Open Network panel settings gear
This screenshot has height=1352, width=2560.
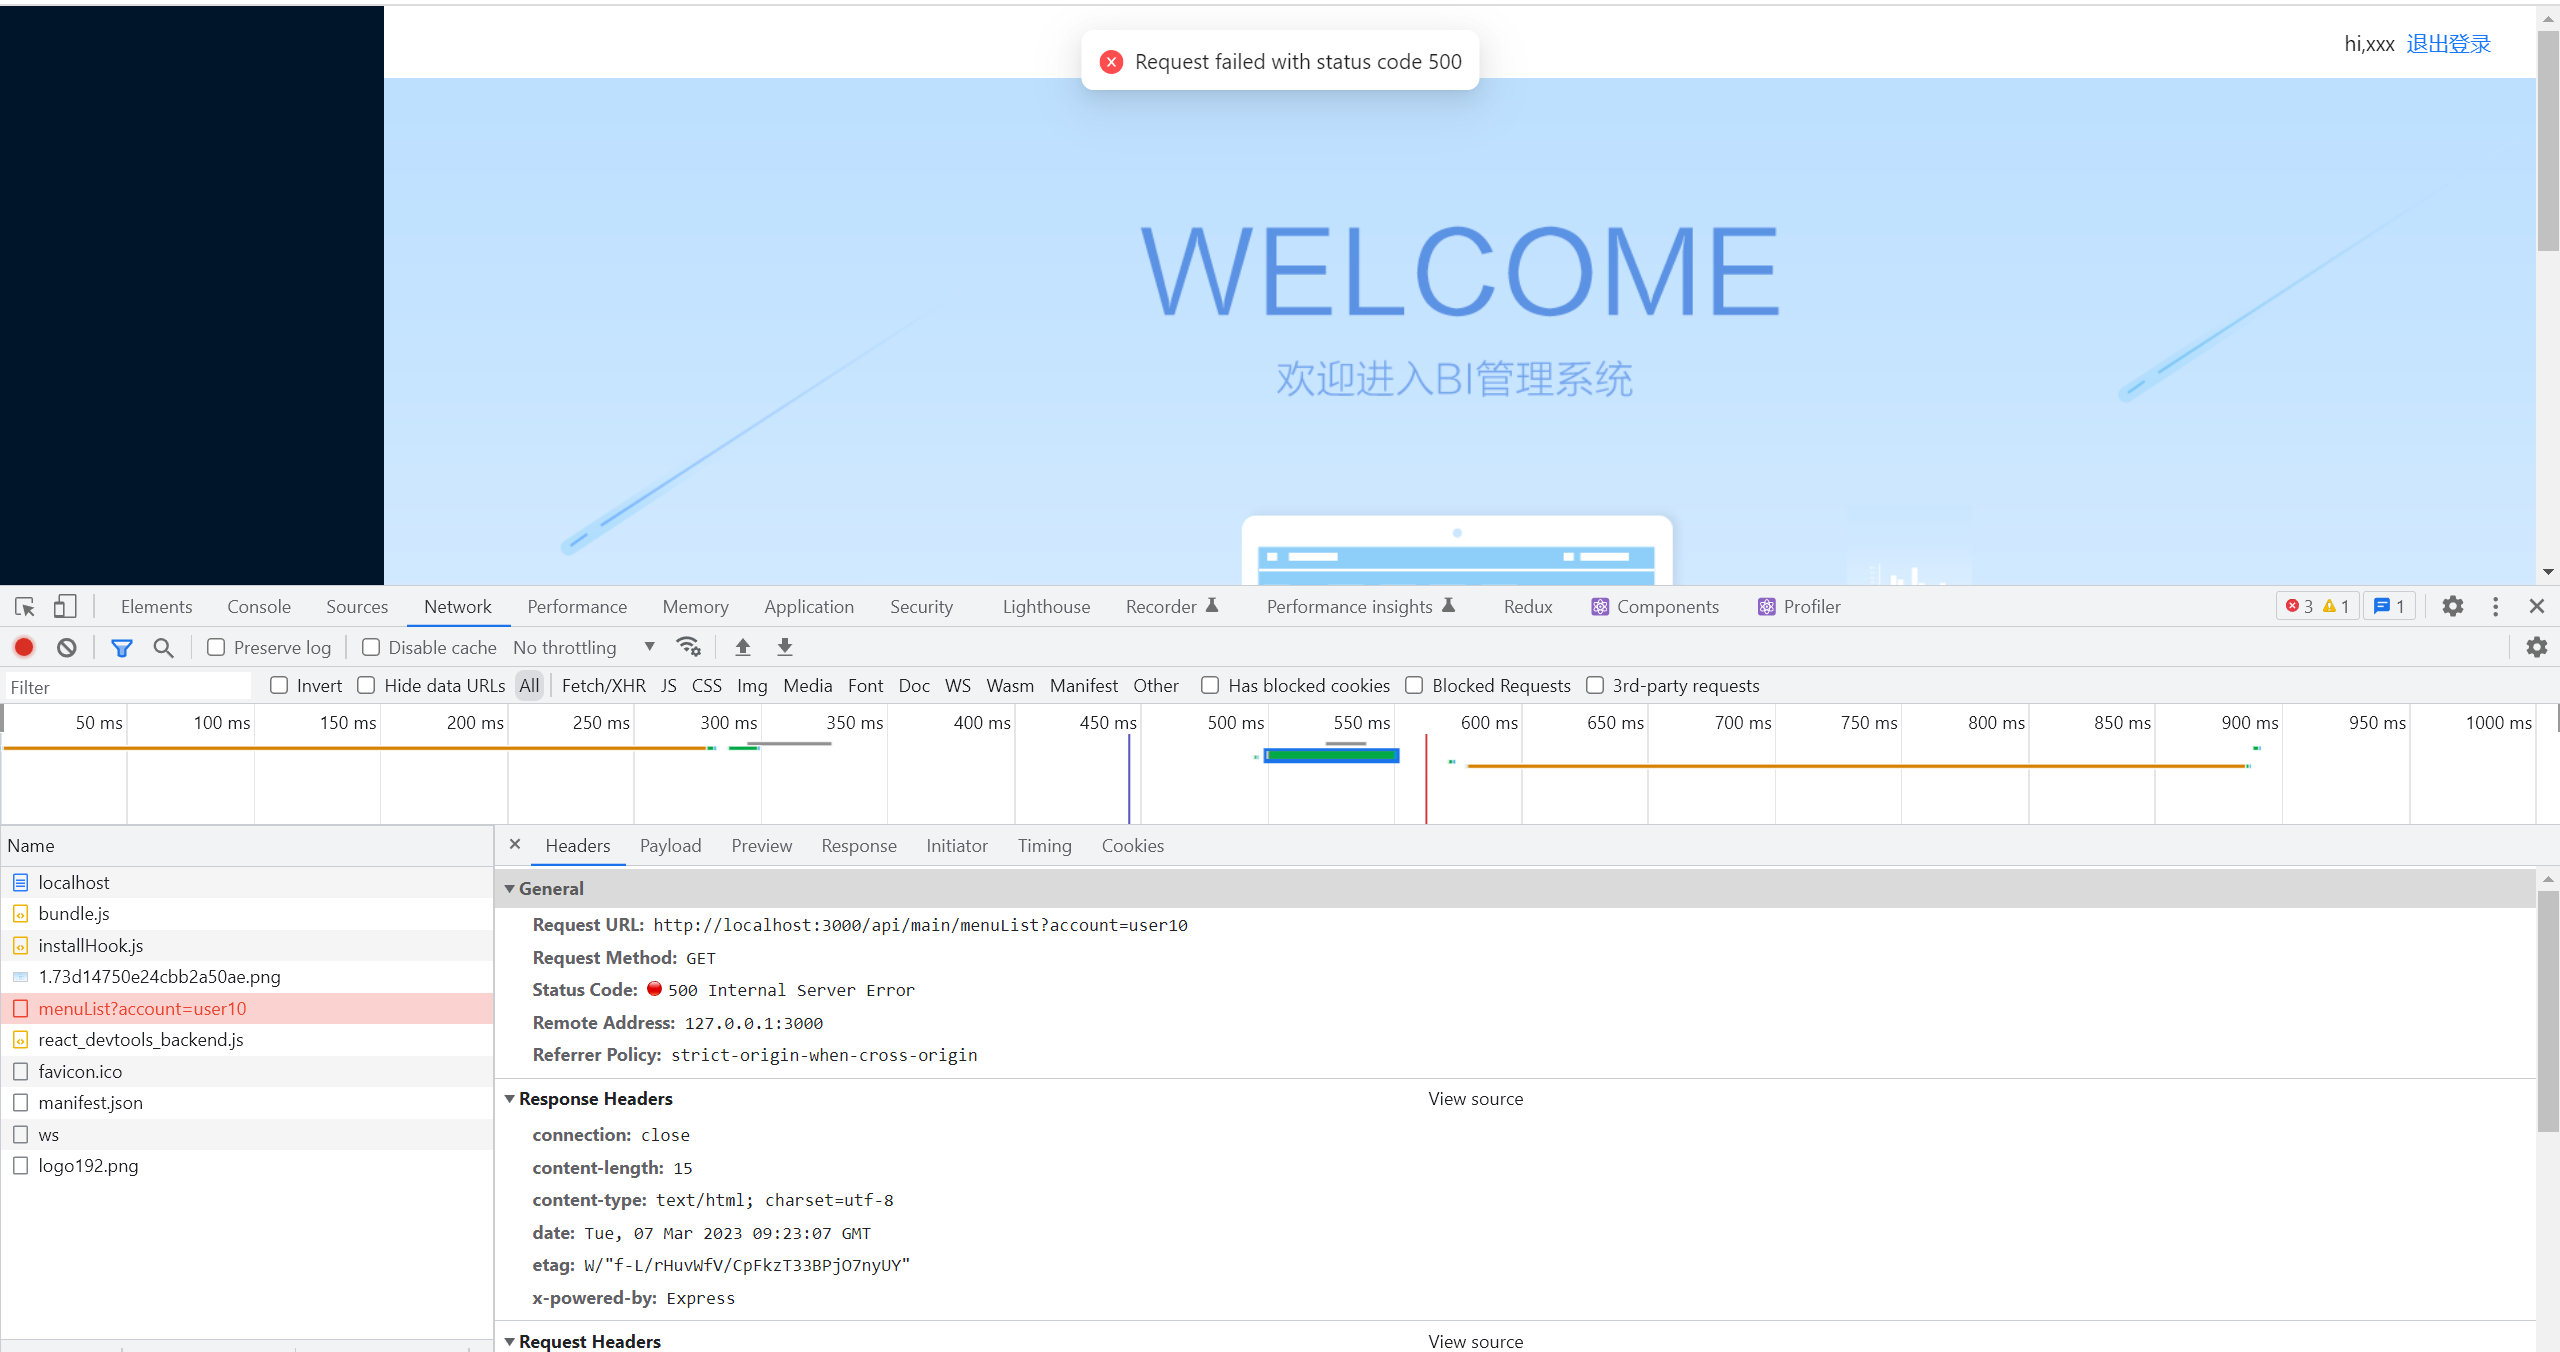(x=2537, y=647)
